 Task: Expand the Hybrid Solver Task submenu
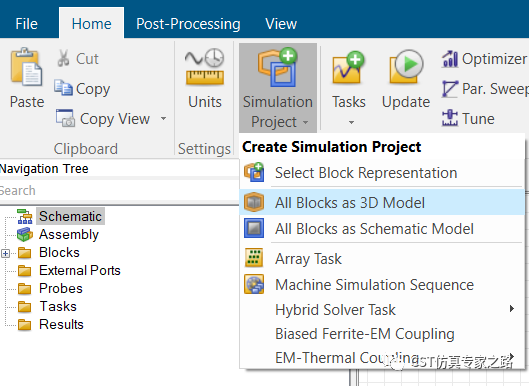click(512, 309)
